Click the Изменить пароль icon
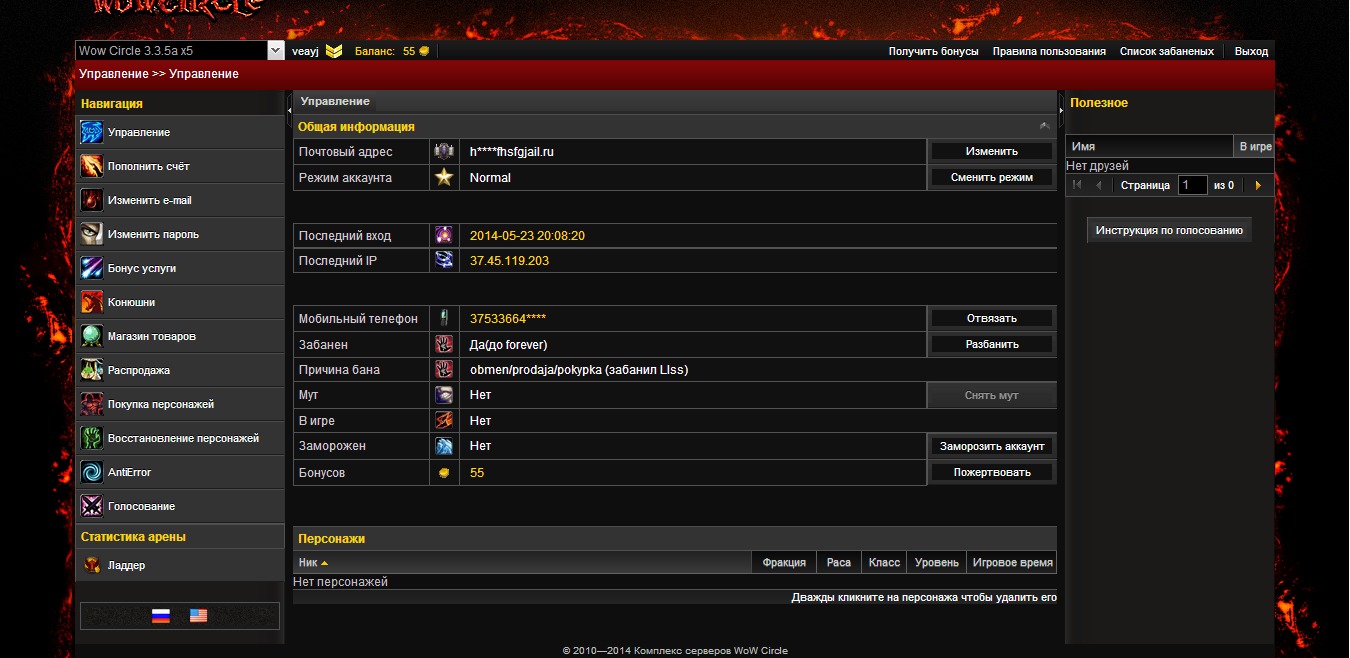The image size is (1350, 658). click(x=92, y=234)
